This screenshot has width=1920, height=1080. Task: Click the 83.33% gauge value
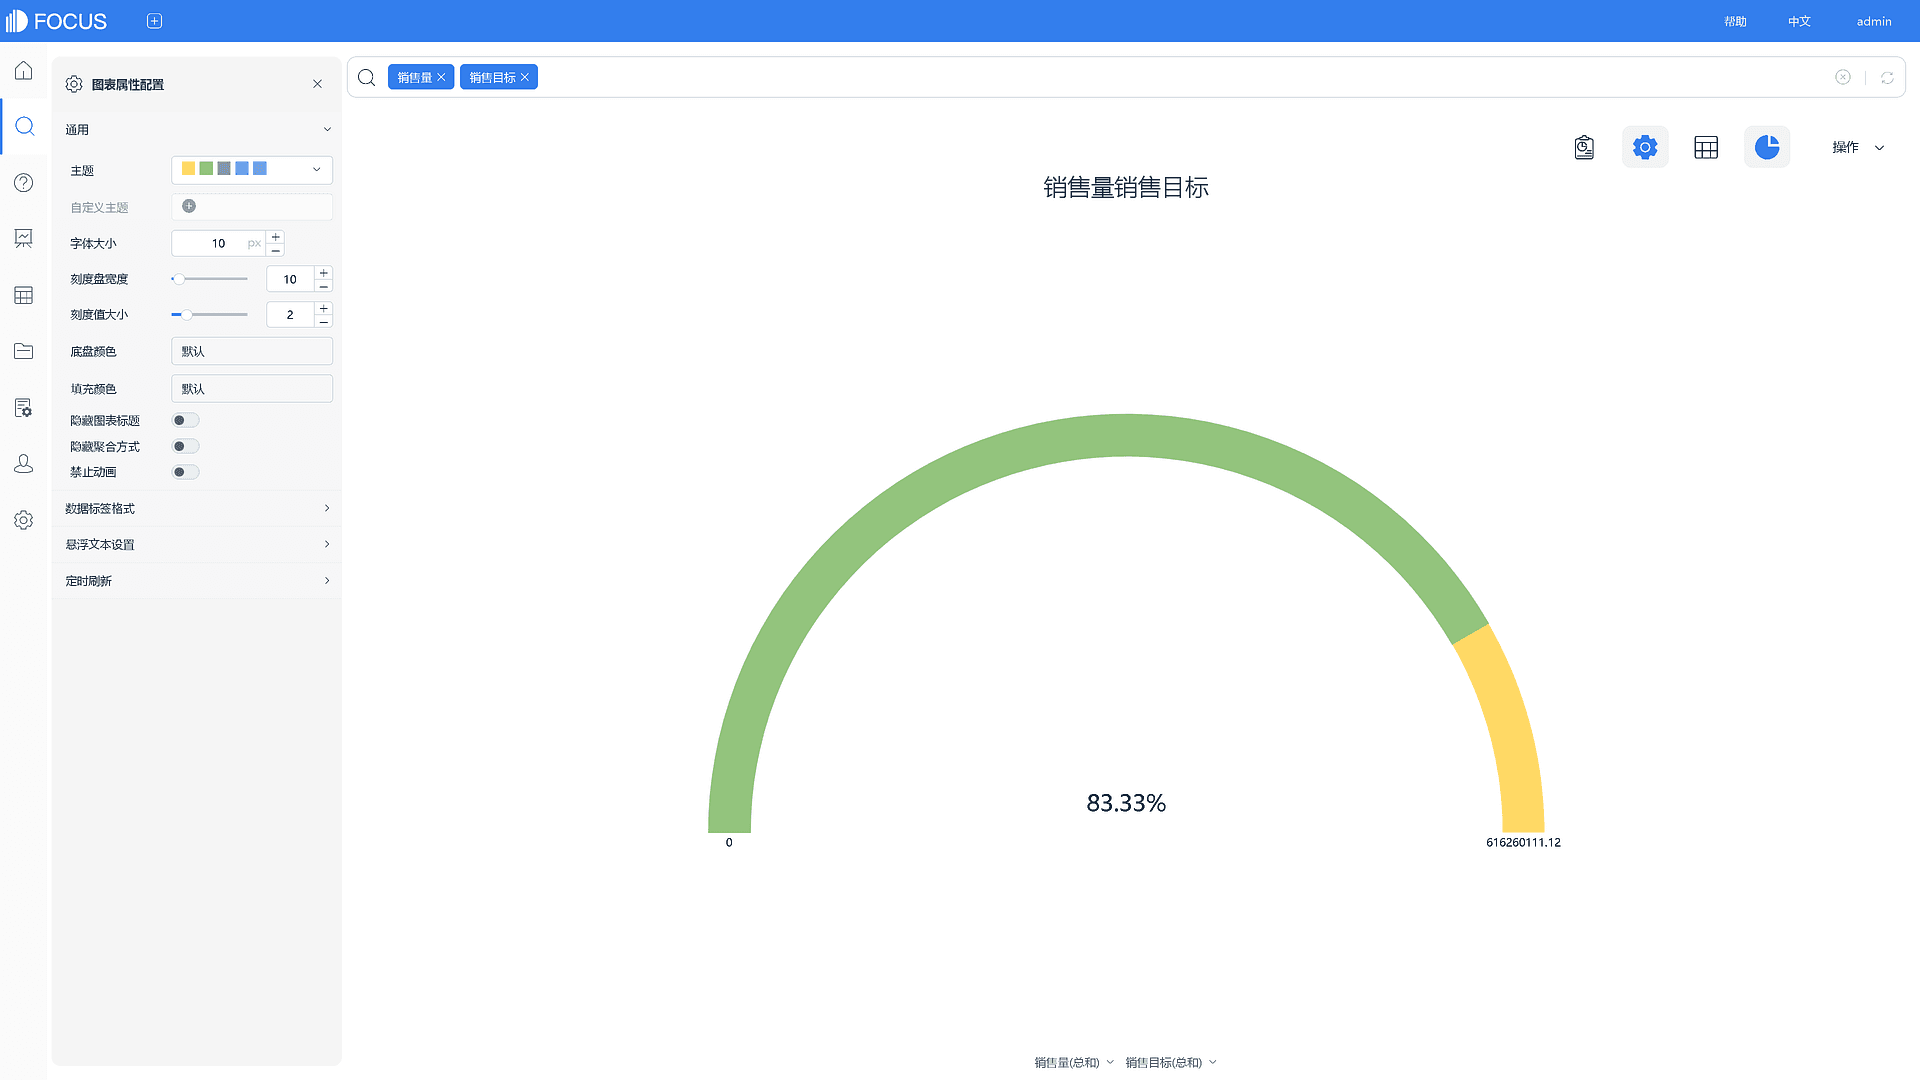(x=1126, y=803)
